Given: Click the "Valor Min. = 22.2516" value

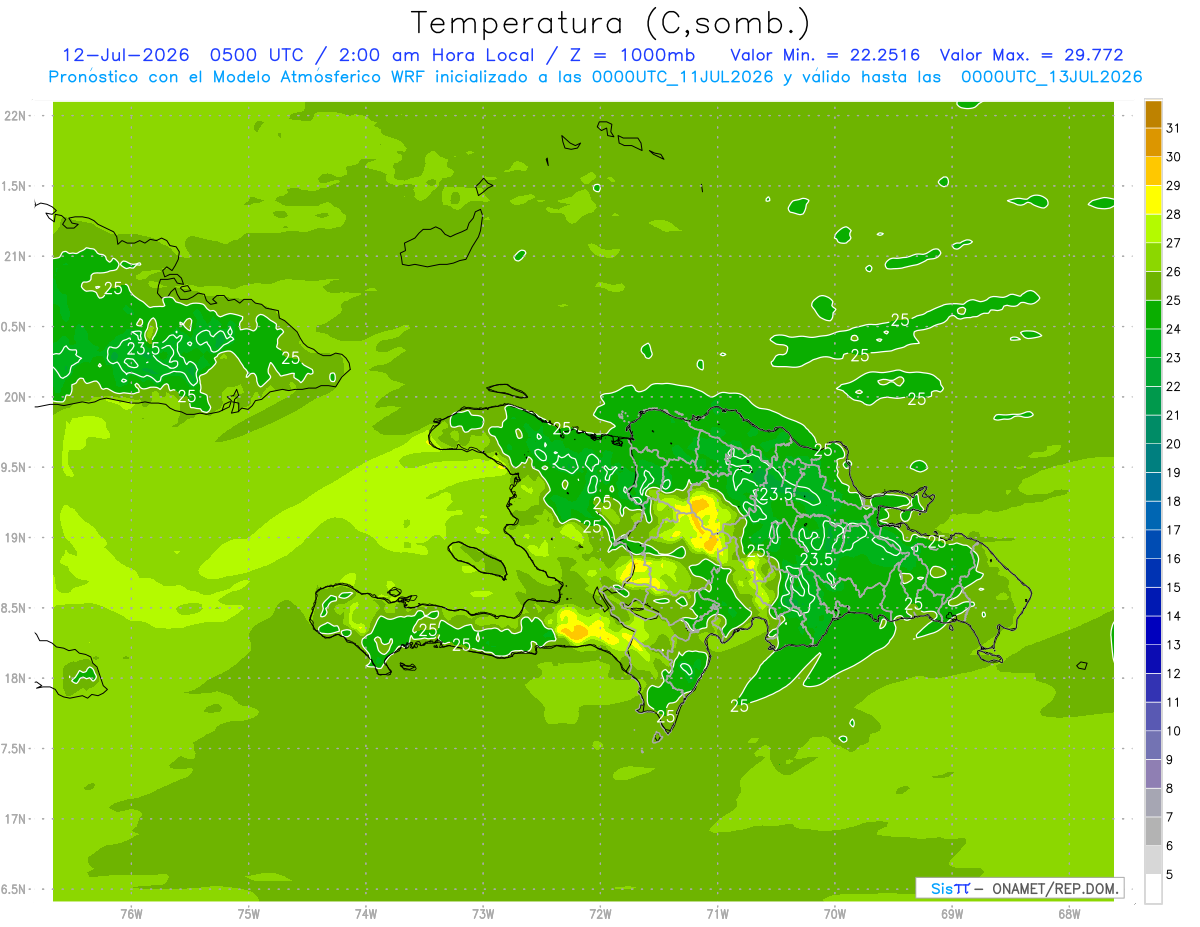Looking at the screenshot, I should tap(825, 55).
